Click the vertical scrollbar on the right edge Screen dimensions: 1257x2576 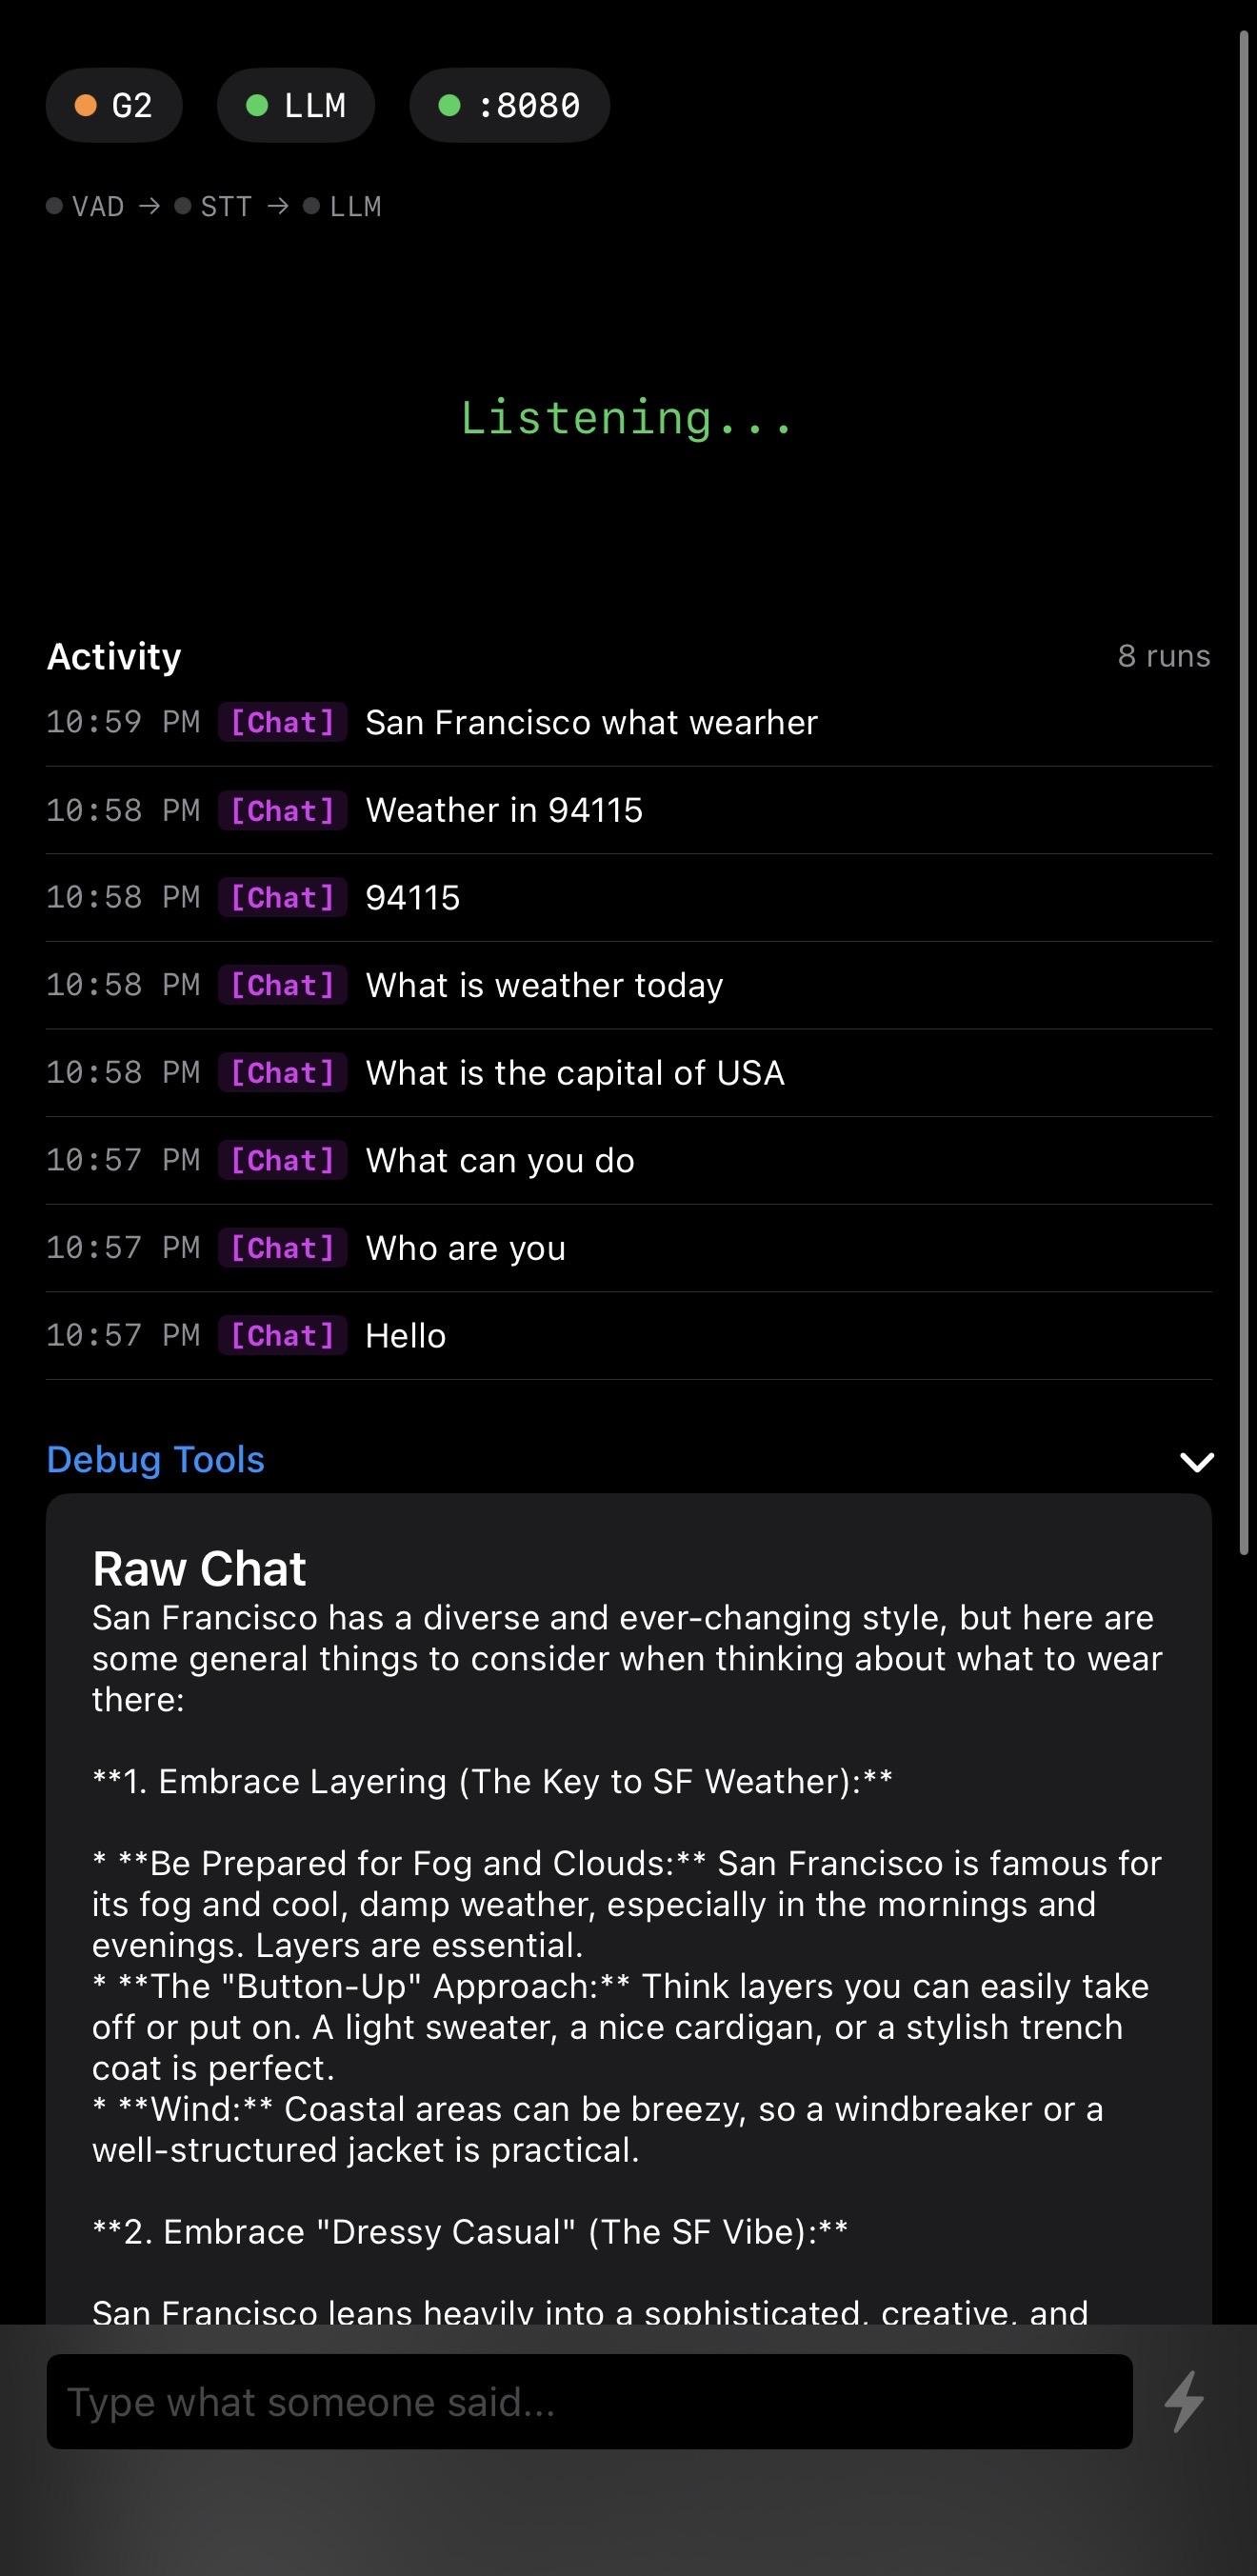click(1243, 792)
